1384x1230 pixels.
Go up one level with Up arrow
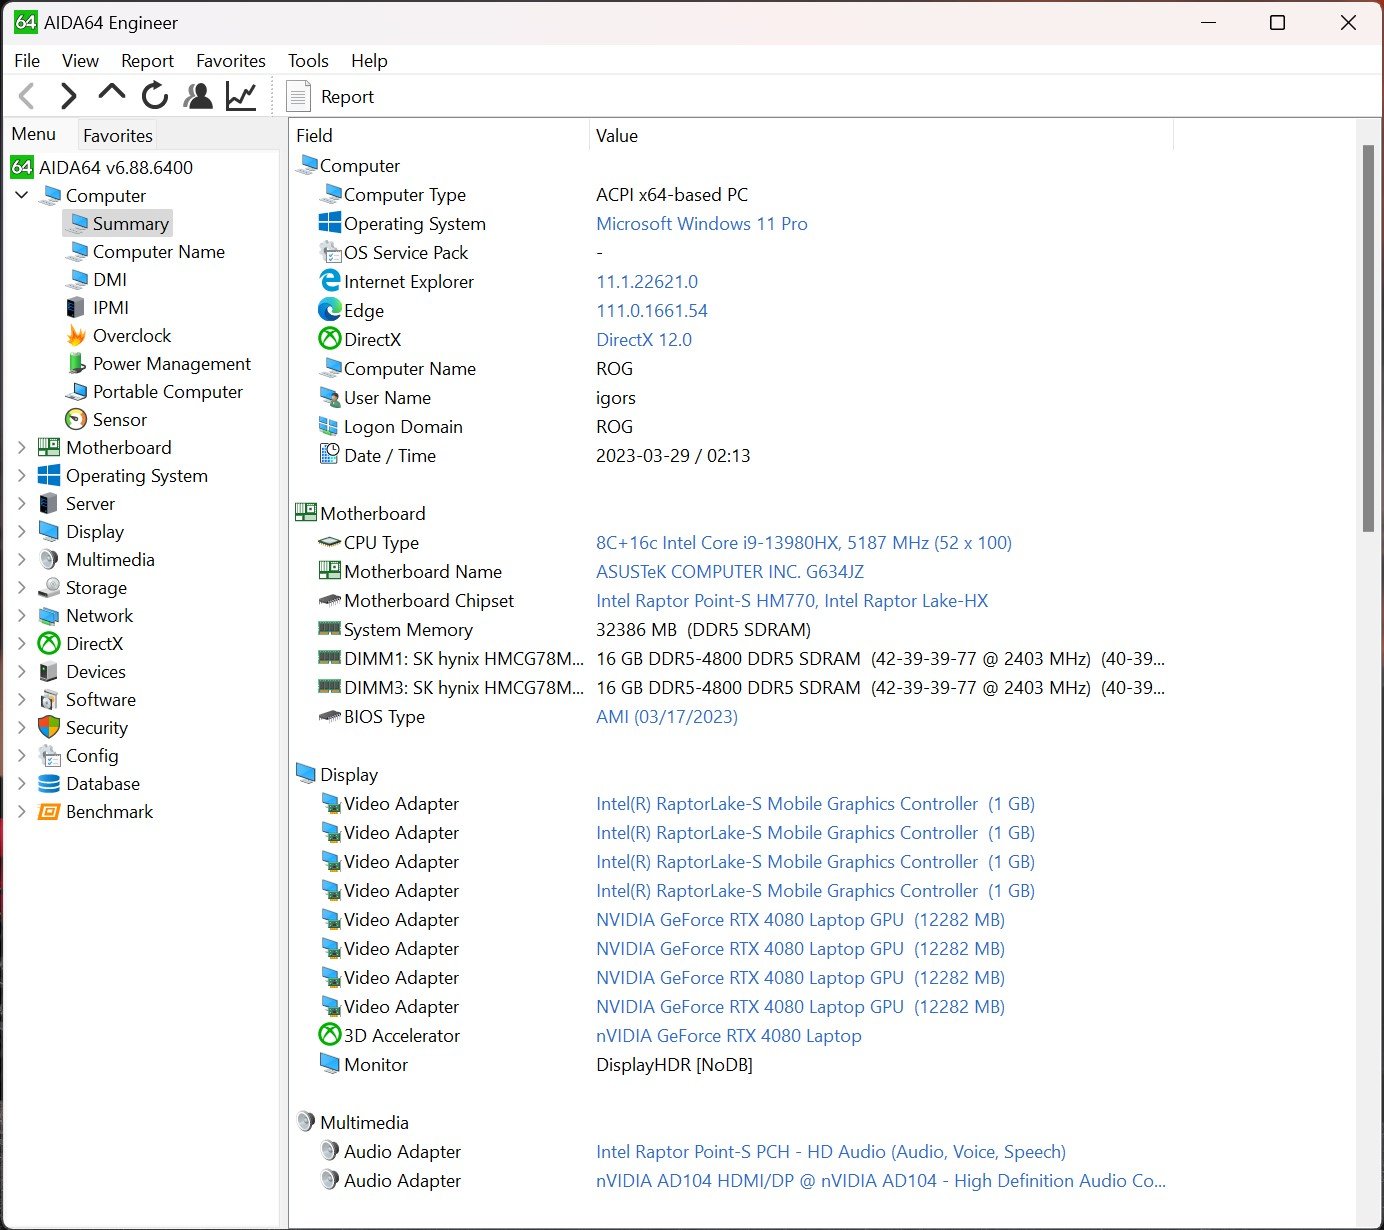click(112, 94)
